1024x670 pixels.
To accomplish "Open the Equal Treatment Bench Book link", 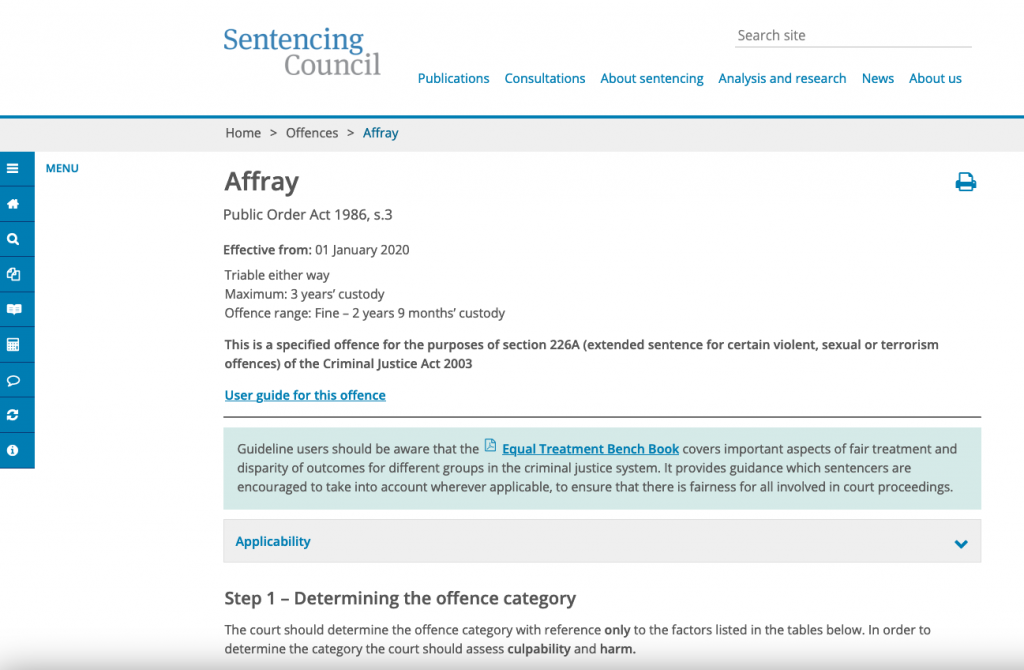I will pyautogui.click(x=590, y=449).
